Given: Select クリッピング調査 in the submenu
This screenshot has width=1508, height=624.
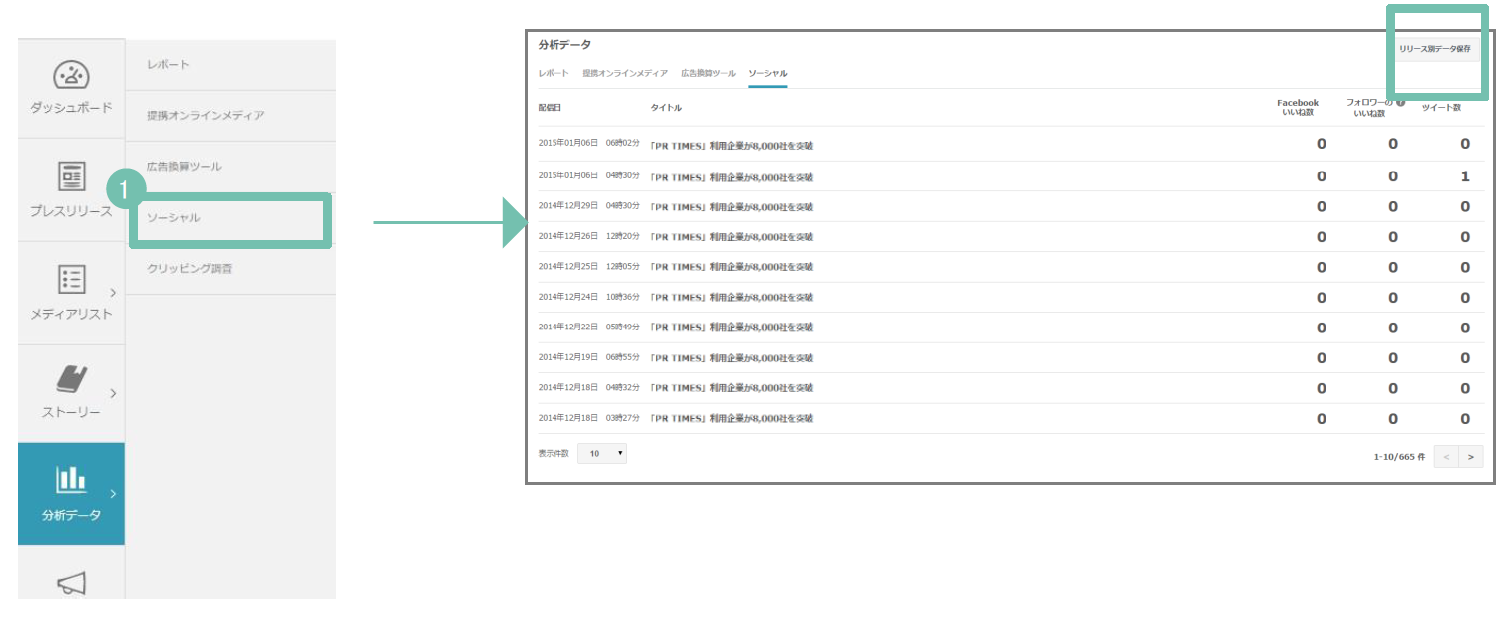Looking at the screenshot, I should coord(190,269).
